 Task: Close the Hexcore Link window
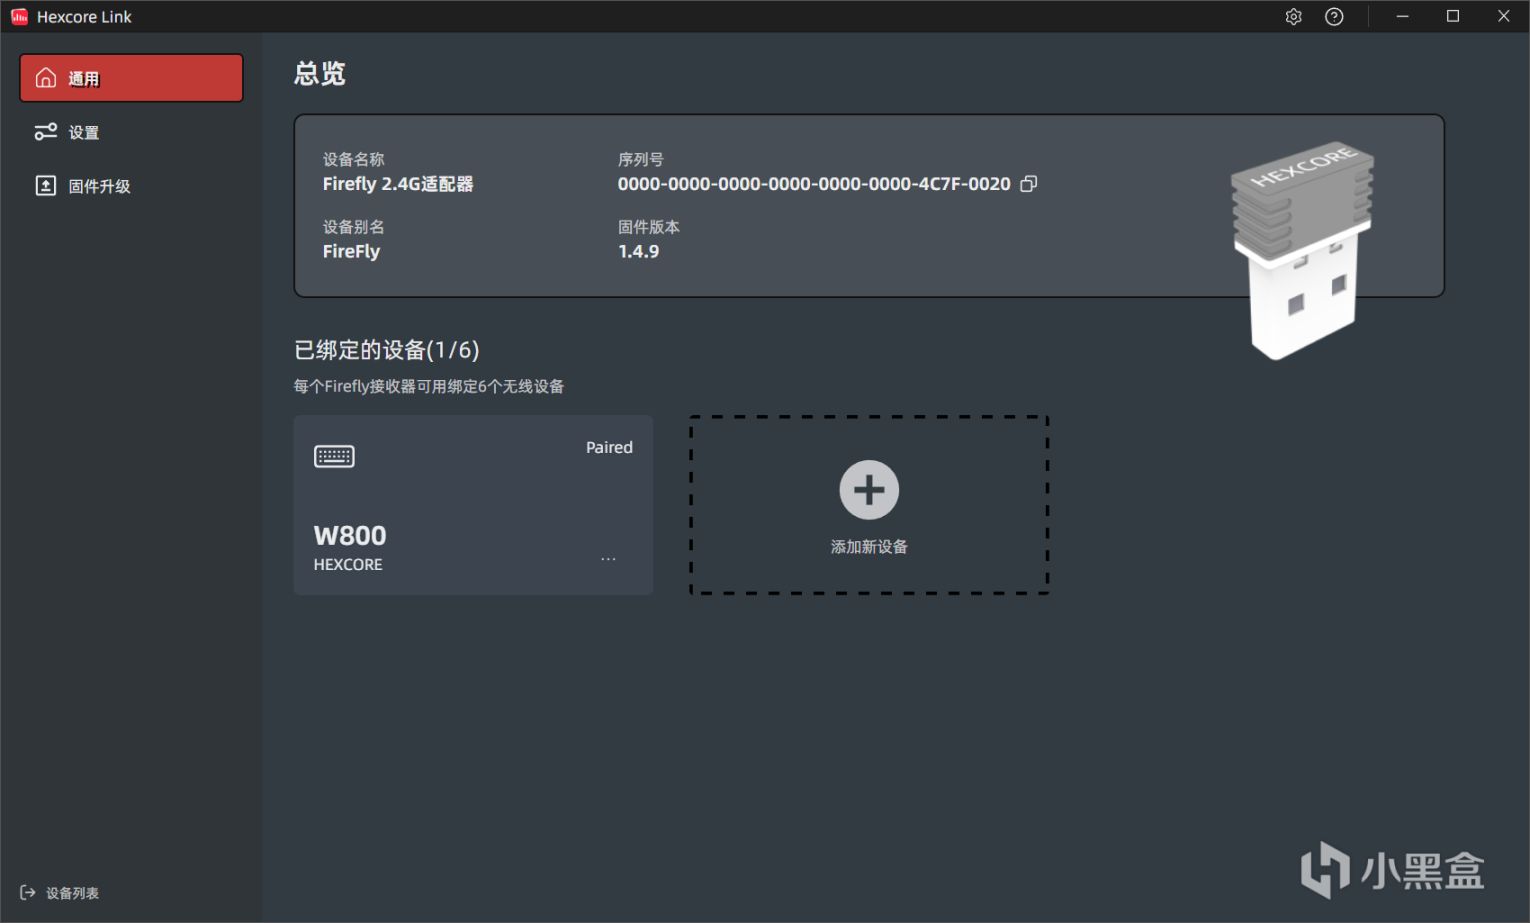[1503, 16]
